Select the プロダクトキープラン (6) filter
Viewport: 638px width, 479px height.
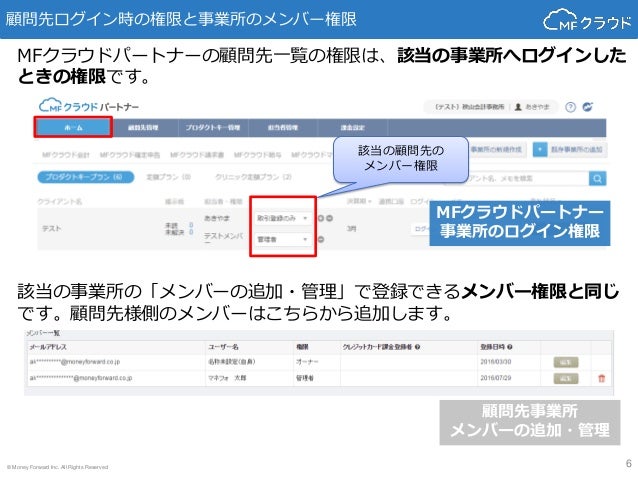[x=85, y=177]
